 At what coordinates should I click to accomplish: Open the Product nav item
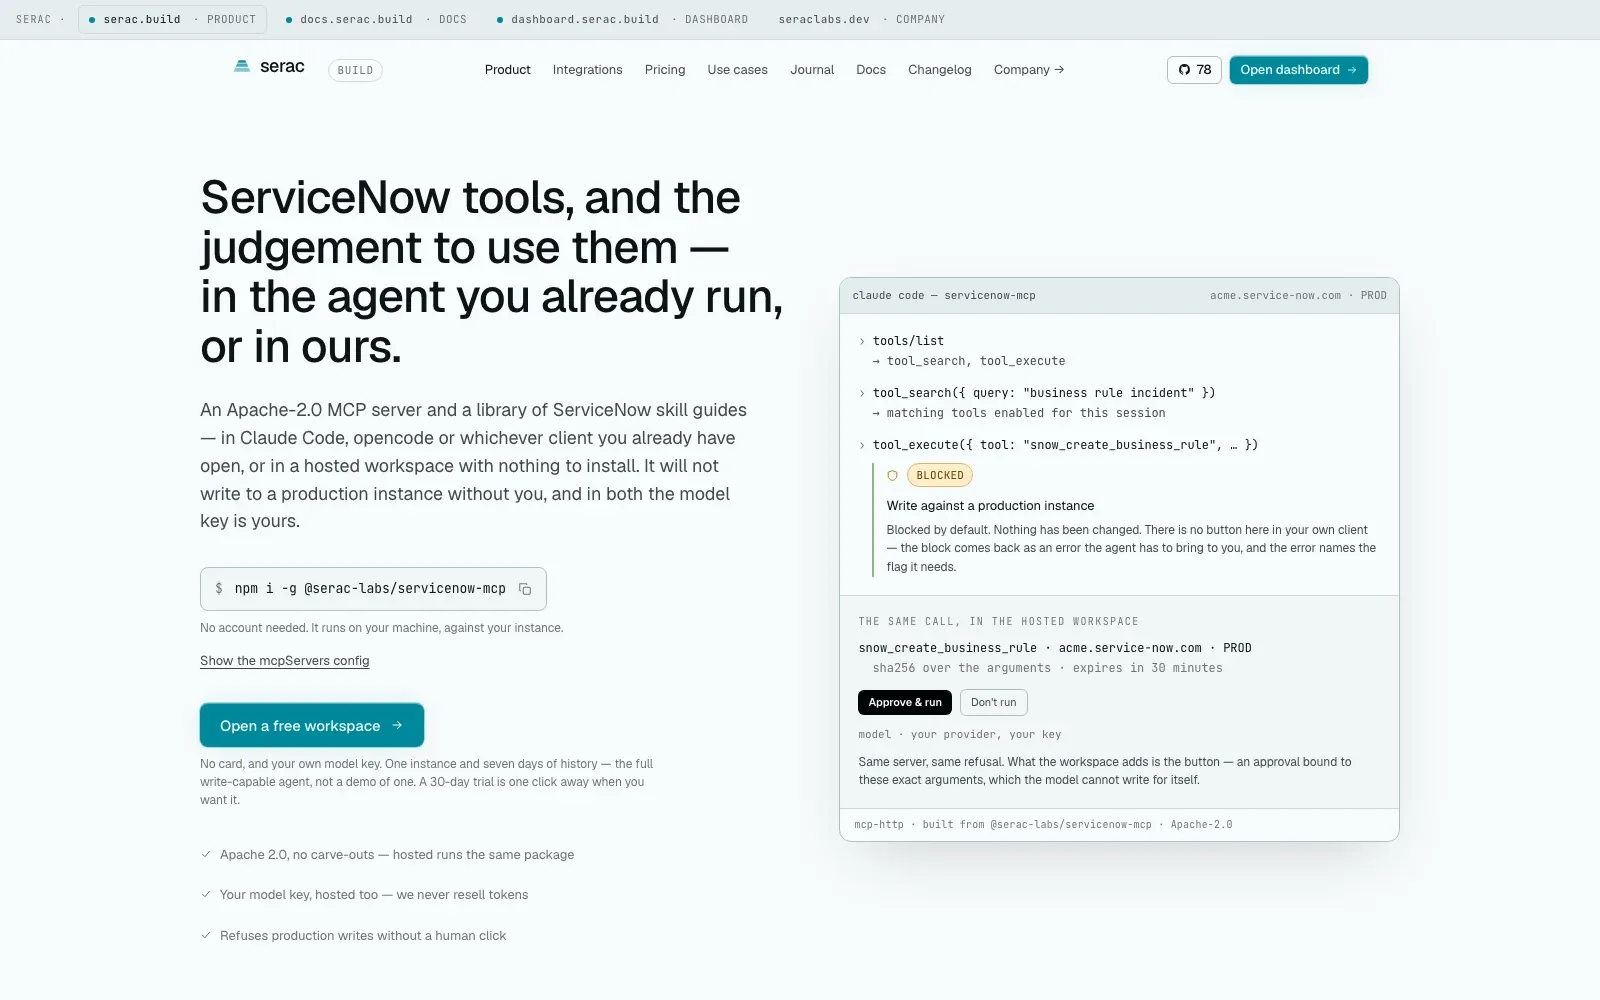coord(508,70)
